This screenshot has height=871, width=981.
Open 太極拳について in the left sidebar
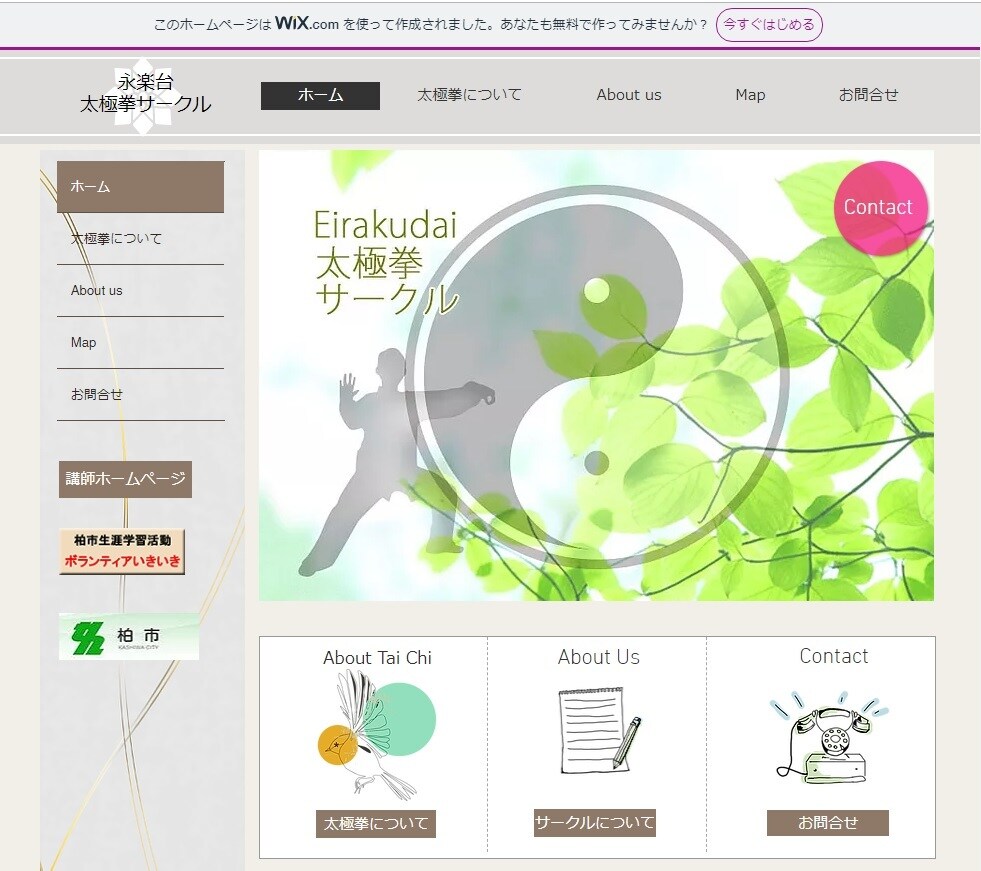pos(140,238)
